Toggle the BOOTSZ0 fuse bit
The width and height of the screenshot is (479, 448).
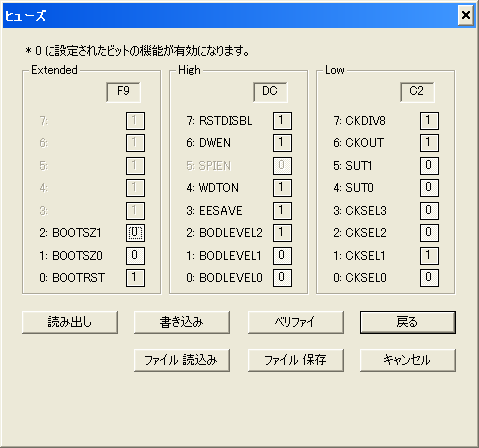coord(135,255)
